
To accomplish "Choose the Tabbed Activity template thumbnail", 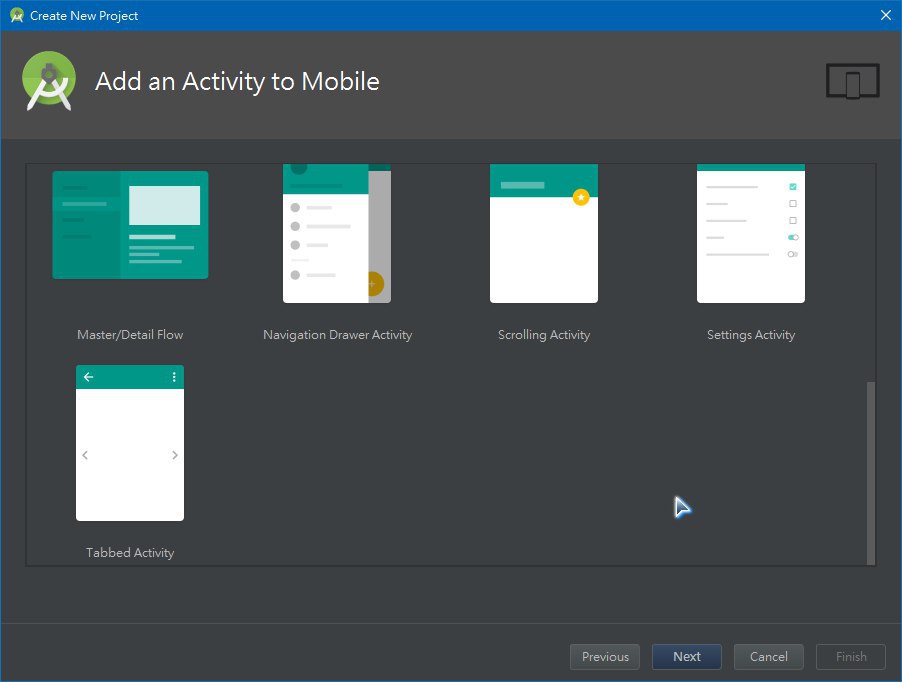I will (130, 443).
